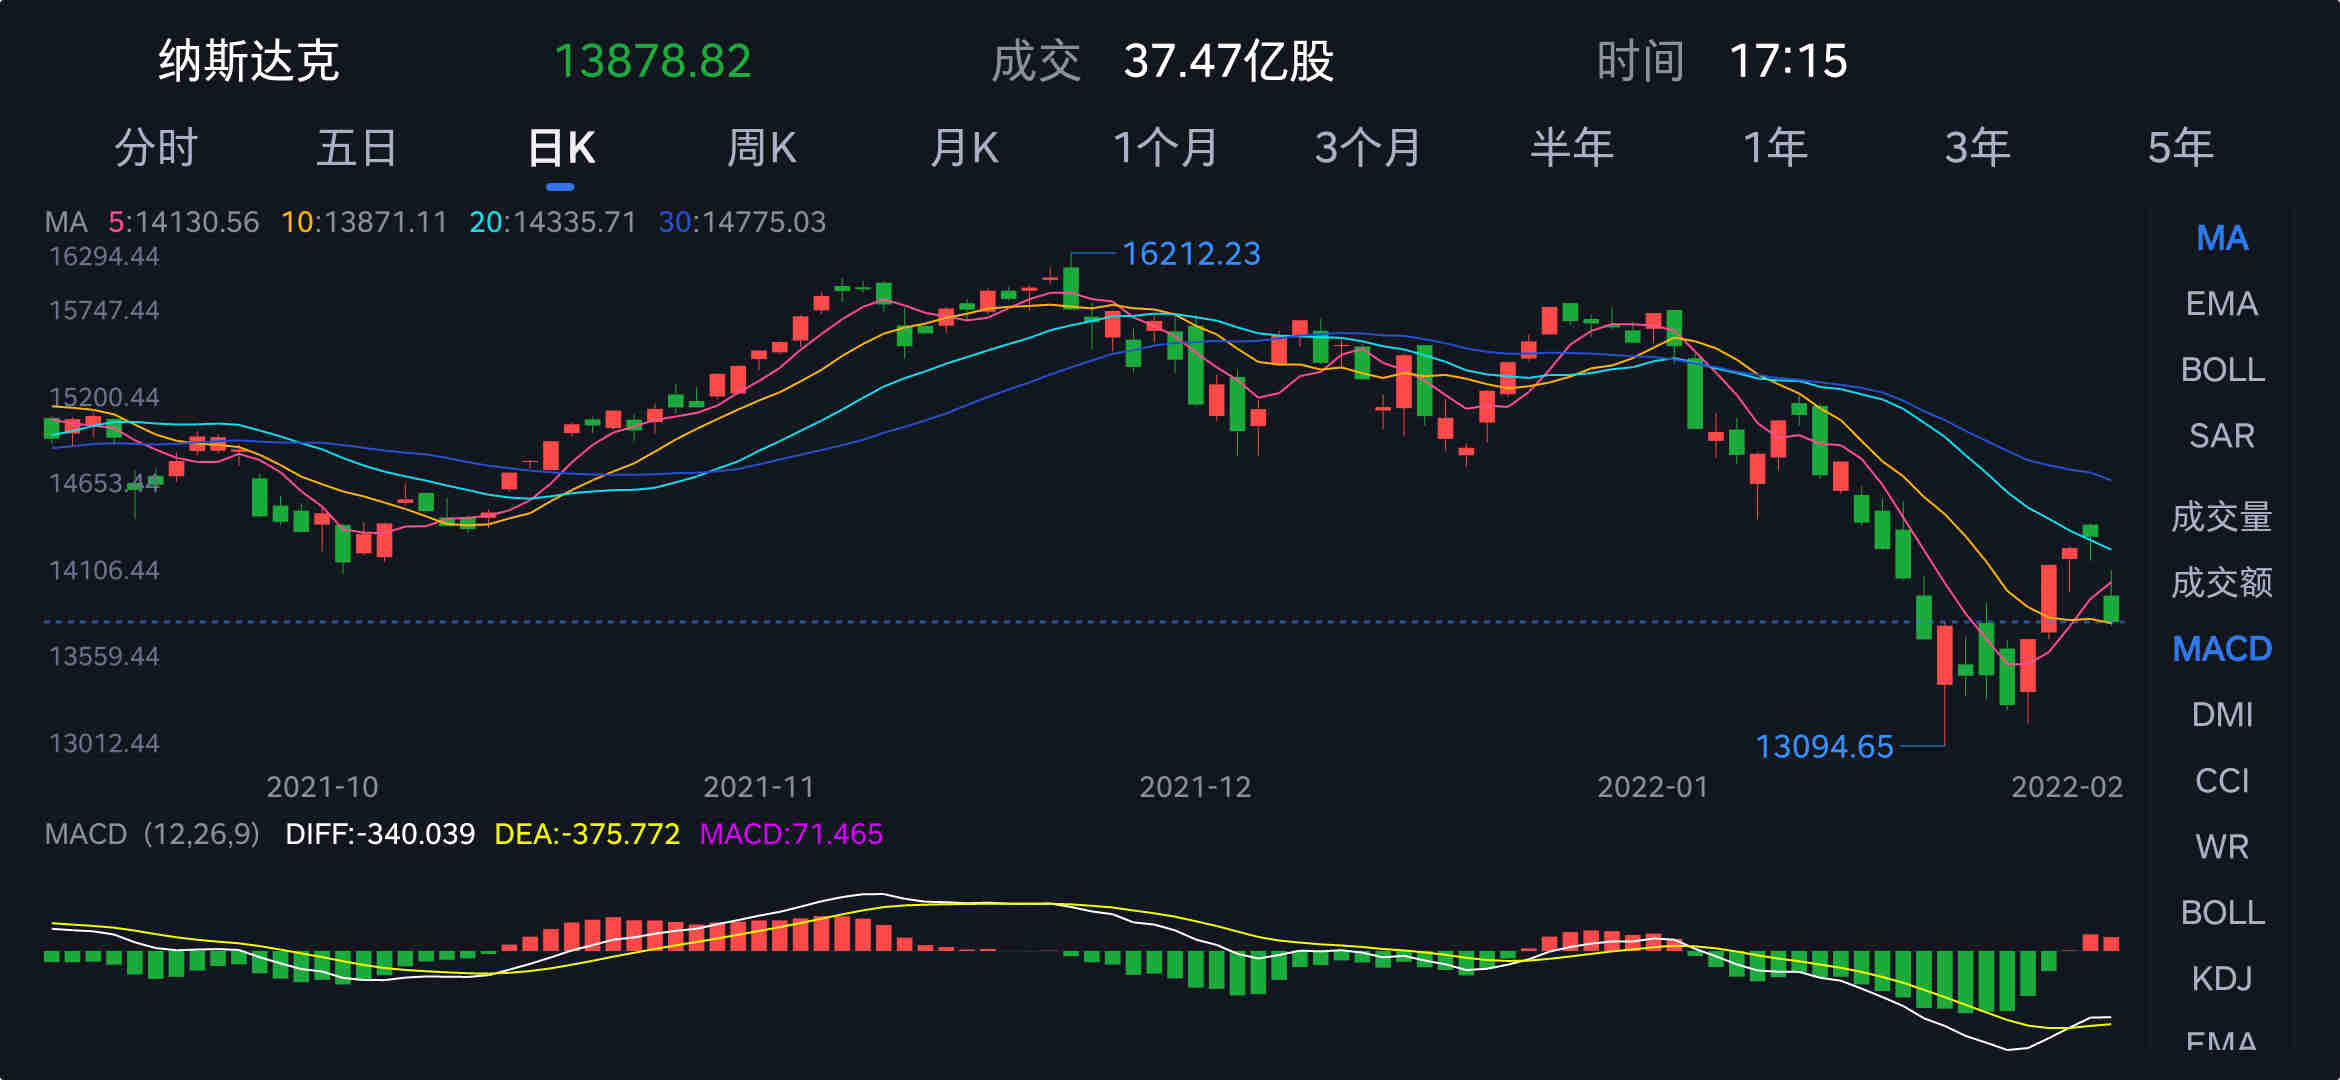Select the 五日 five-day tab
Viewport: 2340px width, 1080px height.
tap(357, 148)
